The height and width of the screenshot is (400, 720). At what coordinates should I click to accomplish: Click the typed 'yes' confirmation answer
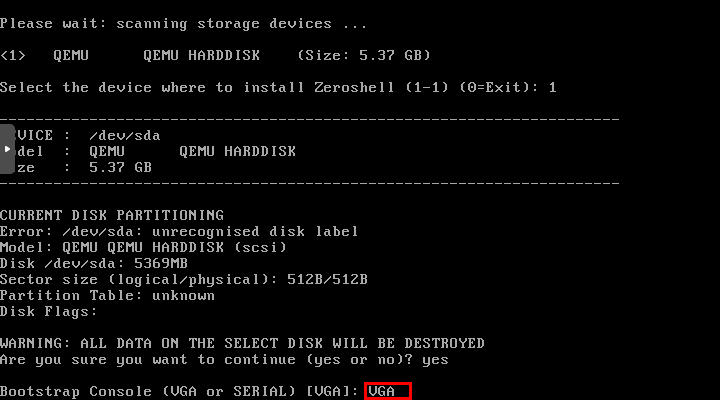tap(436, 359)
